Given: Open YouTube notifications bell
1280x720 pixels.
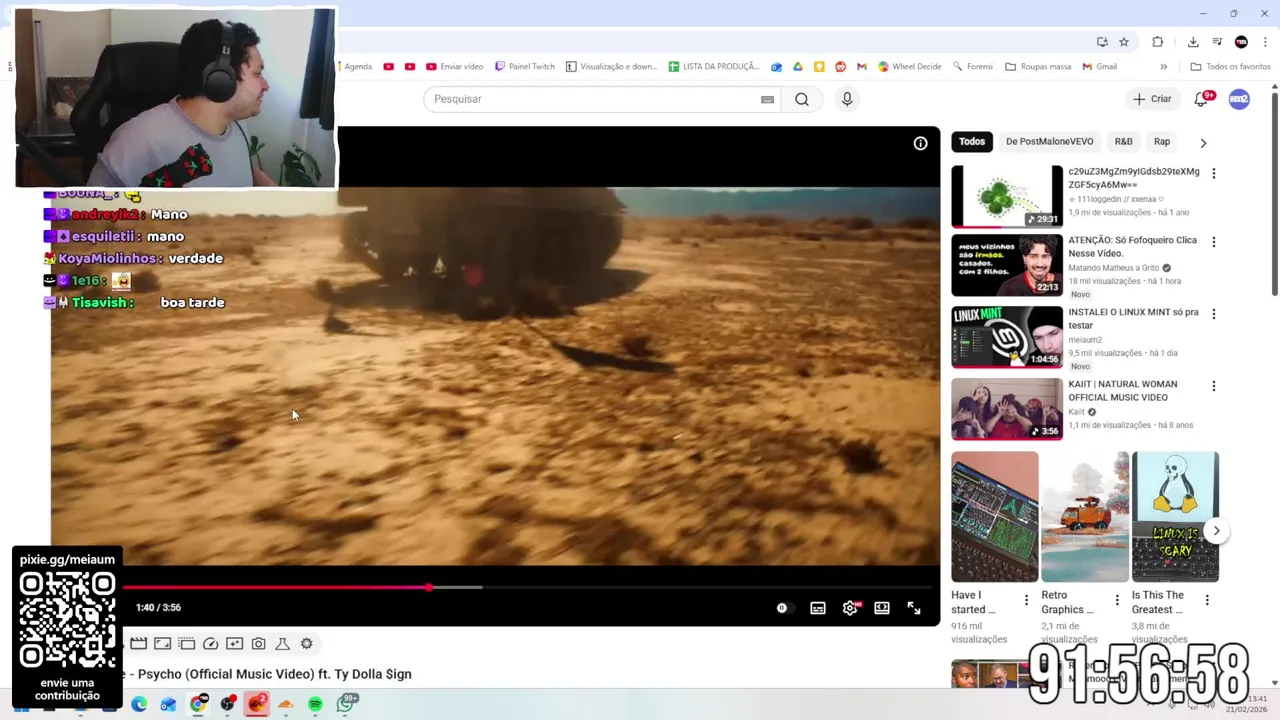Looking at the screenshot, I should (x=1202, y=98).
